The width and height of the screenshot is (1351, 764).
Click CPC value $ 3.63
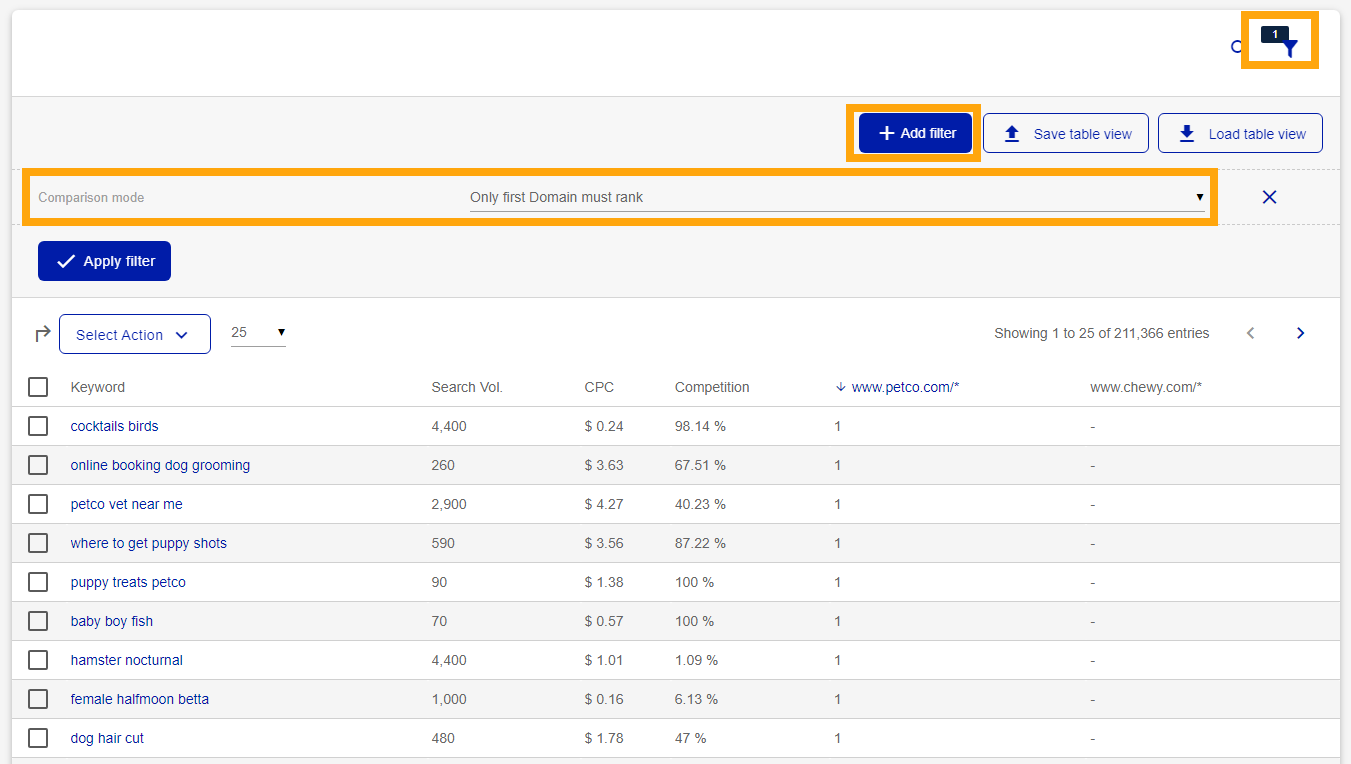click(604, 465)
